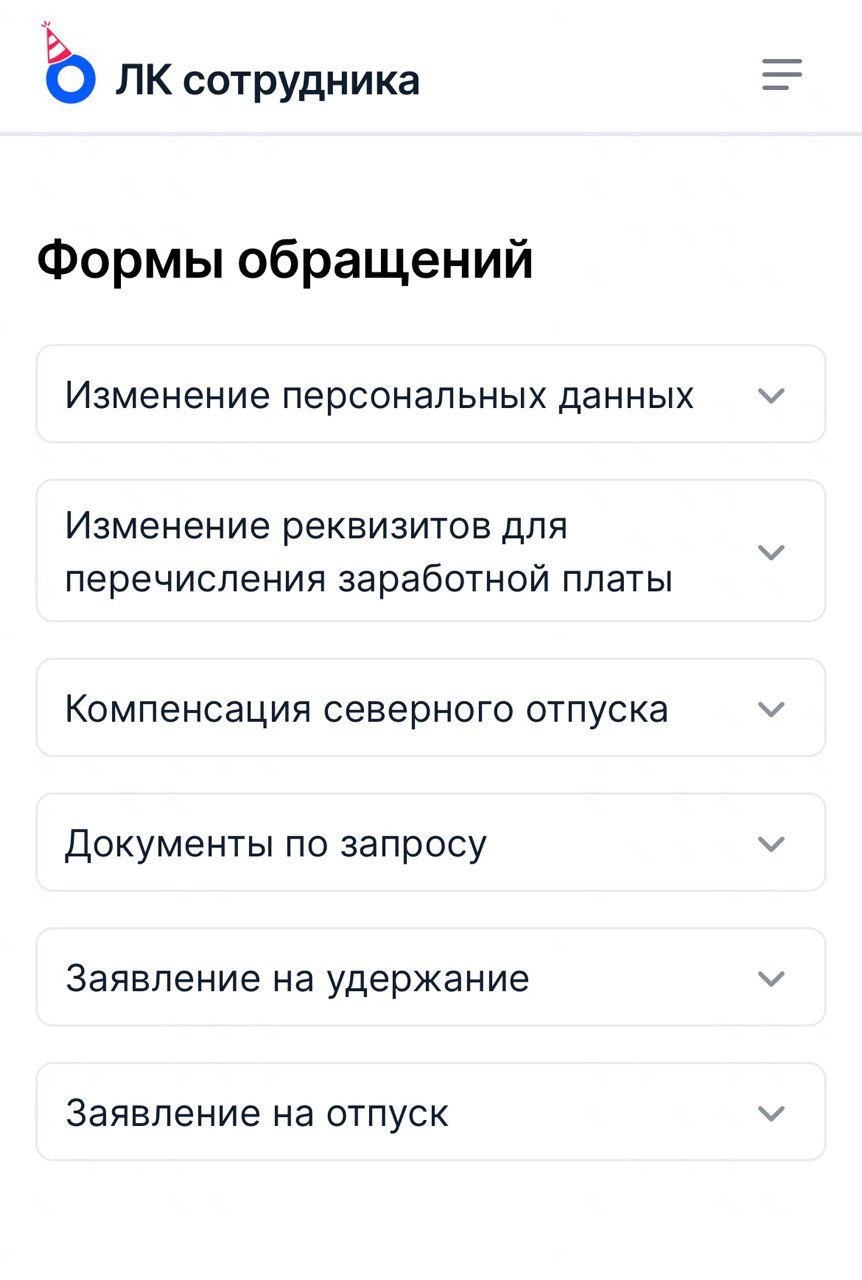Image resolution: width=862 pixels, height=1280 pixels.
Task: Expand the 'Заявление на удержание' form
Action: [430, 977]
